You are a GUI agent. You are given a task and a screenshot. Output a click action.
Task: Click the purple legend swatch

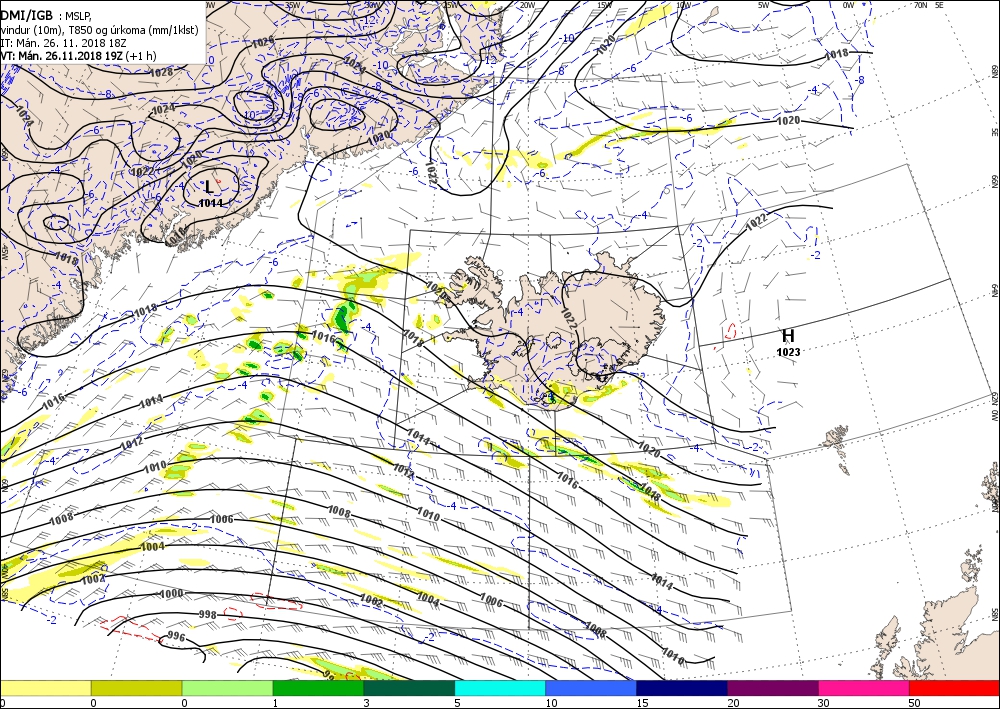[772, 688]
